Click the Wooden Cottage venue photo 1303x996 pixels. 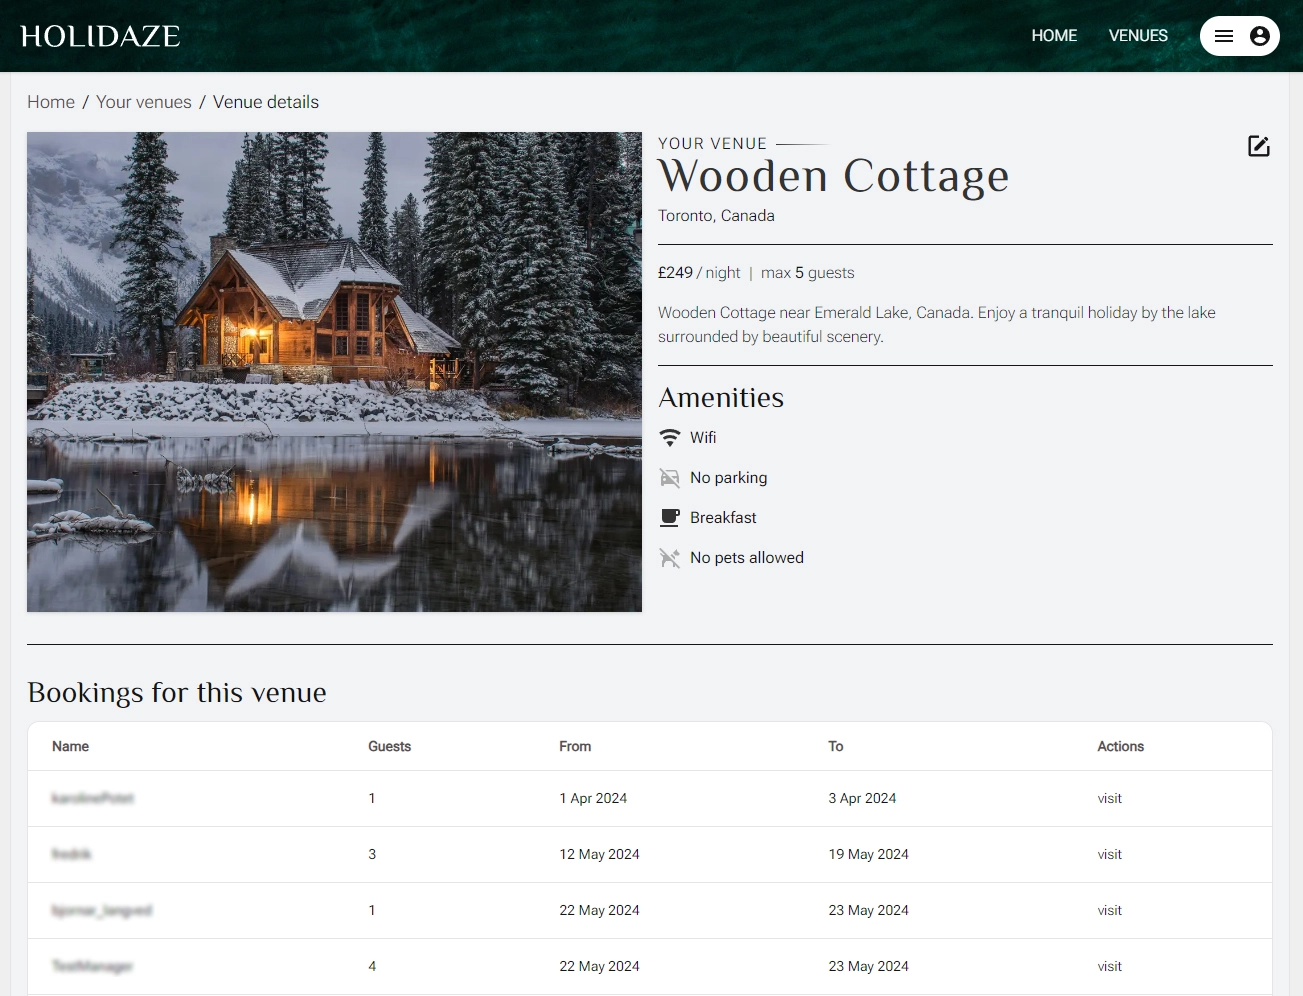334,371
